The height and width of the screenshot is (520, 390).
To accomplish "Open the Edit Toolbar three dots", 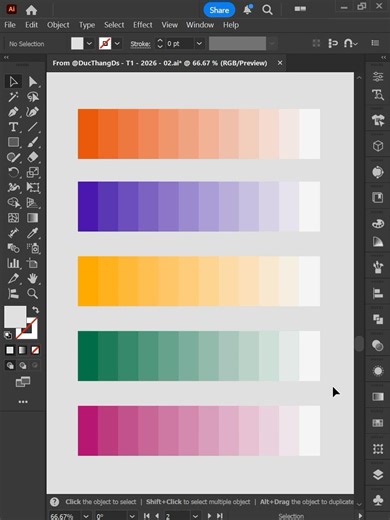I will pyautogui.click(x=23, y=402).
